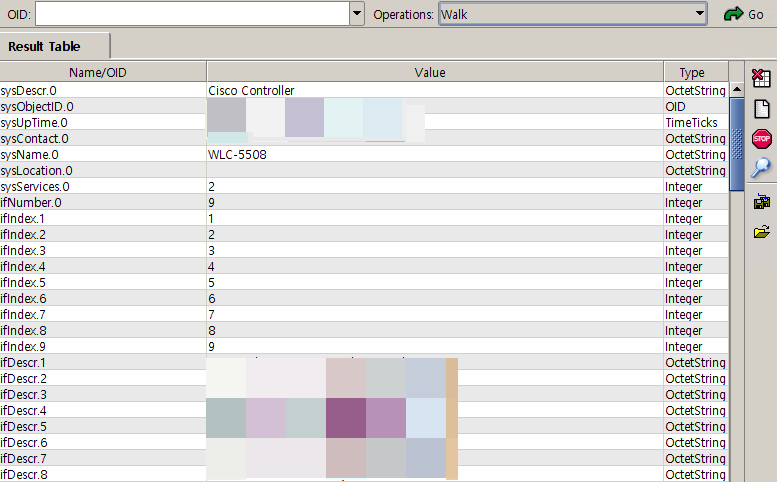This screenshot has height=482, width=777.
Task: Stop the operation with red STOP icon
Action: 762,139
